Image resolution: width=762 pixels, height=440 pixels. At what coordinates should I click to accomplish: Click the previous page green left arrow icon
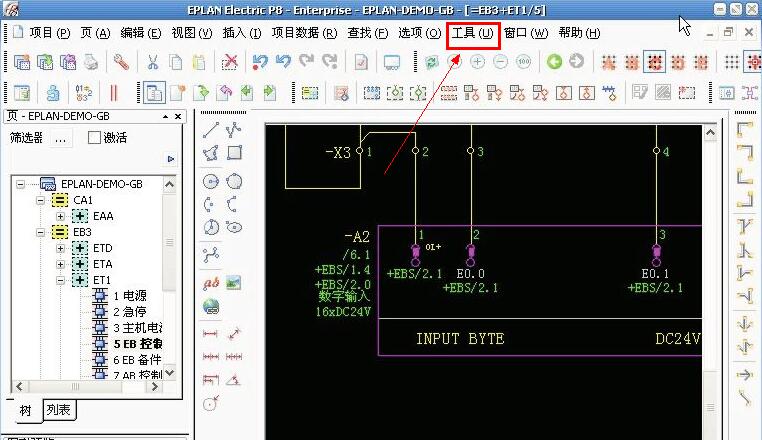247,92
